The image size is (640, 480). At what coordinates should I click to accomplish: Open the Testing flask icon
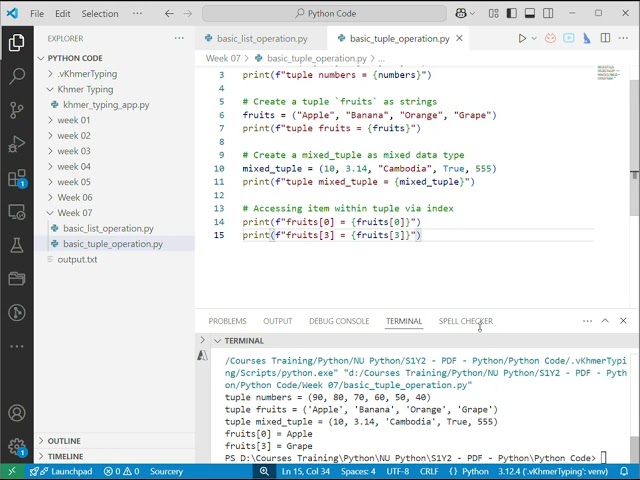tap(17, 245)
